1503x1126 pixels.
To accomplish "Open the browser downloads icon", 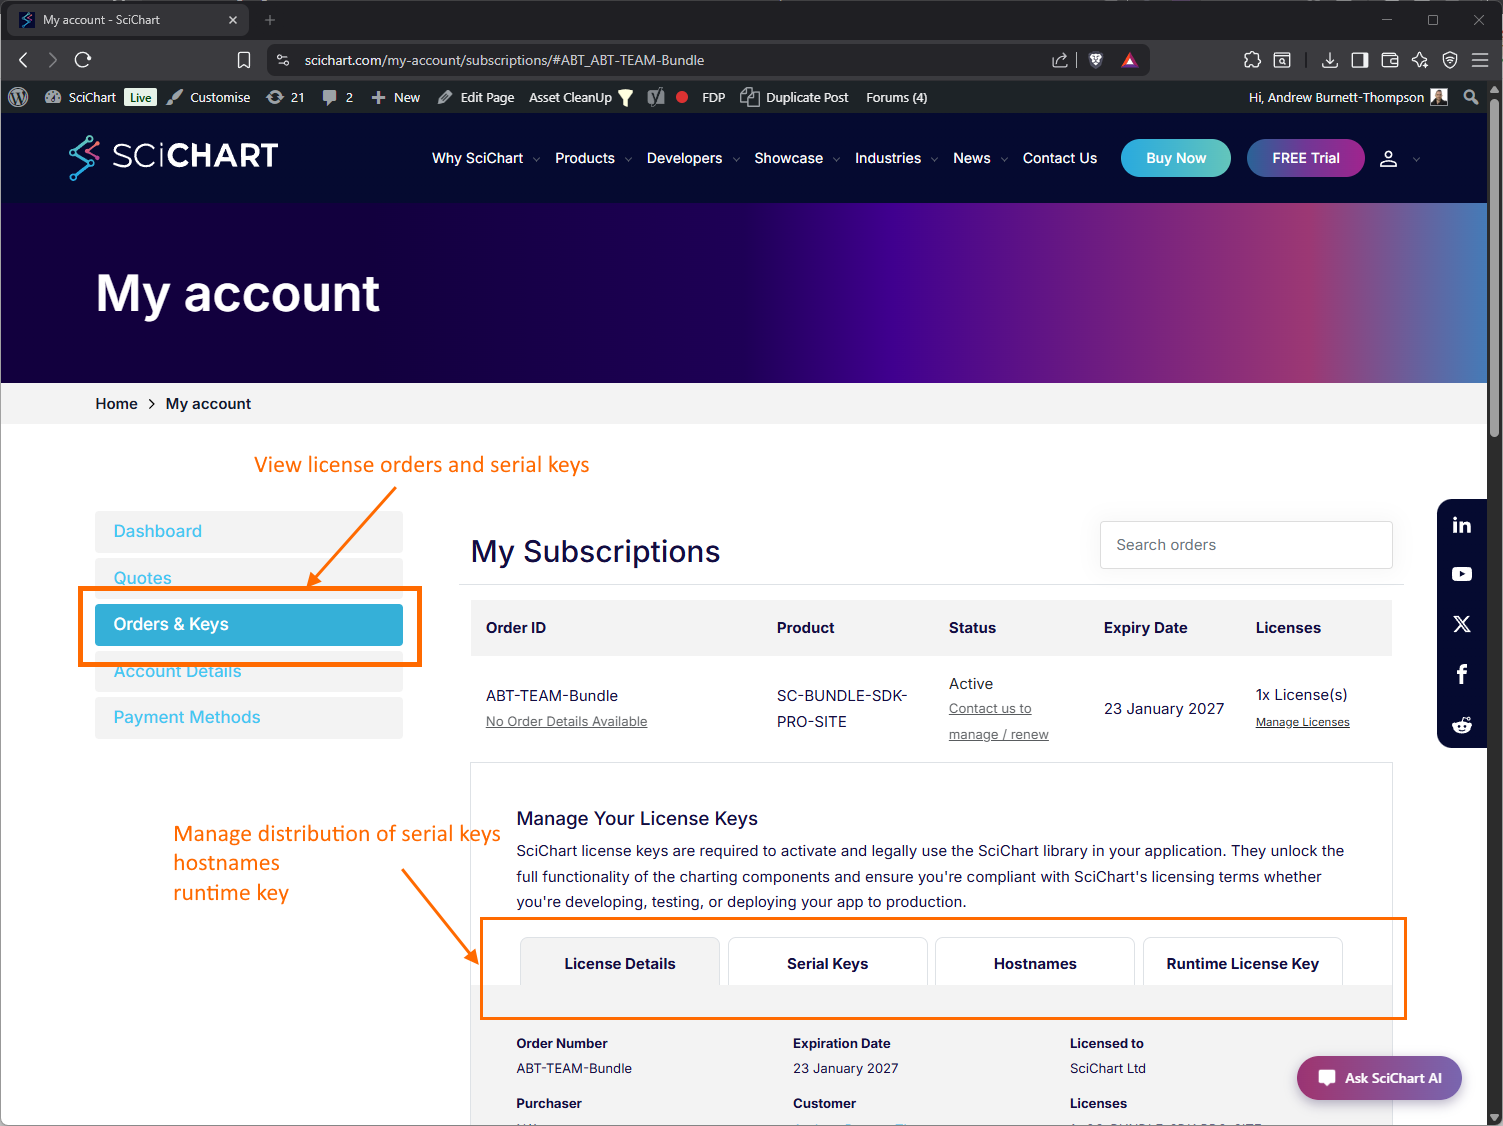I will [x=1329, y=60].
